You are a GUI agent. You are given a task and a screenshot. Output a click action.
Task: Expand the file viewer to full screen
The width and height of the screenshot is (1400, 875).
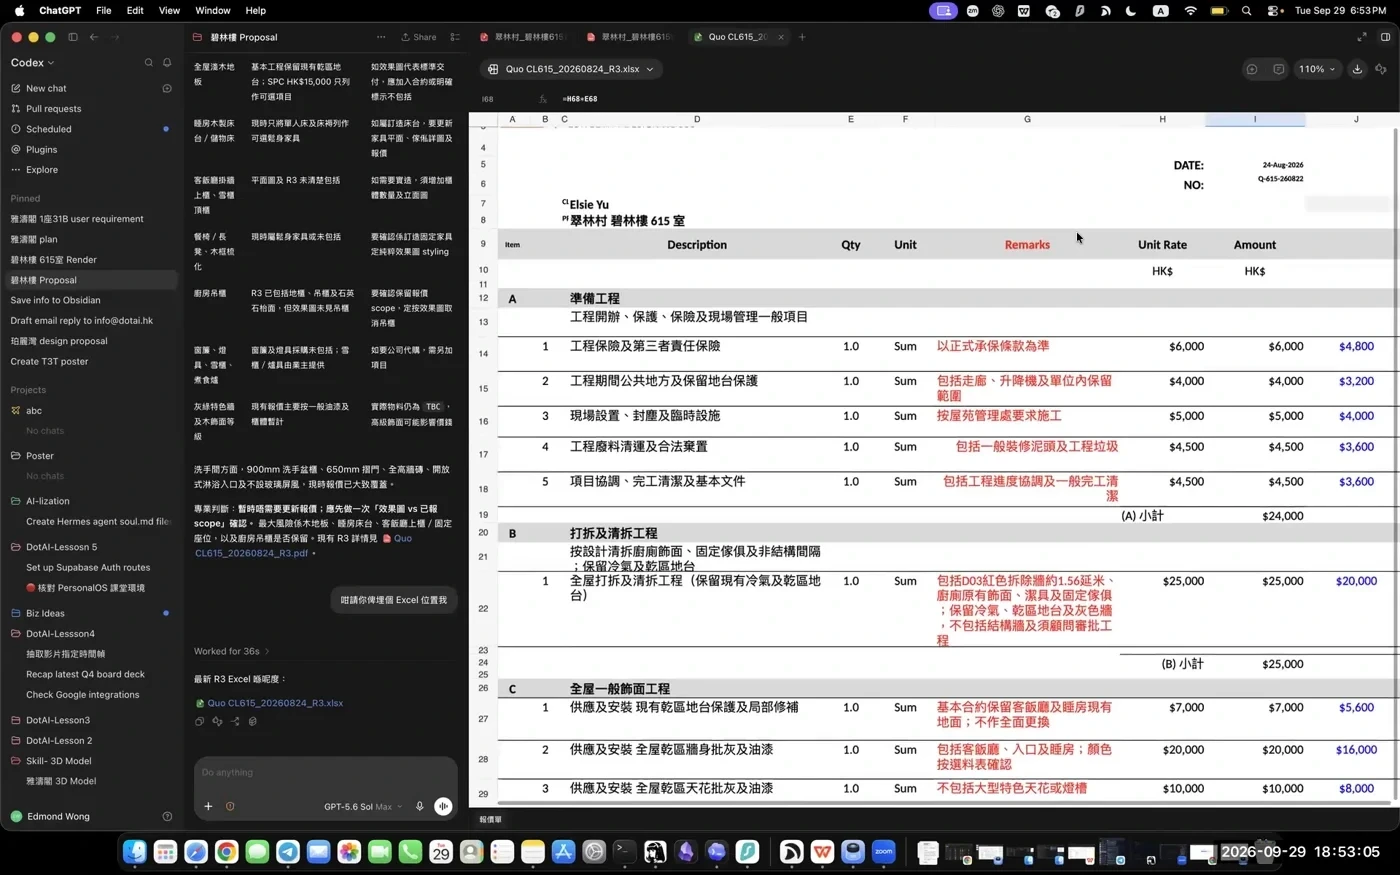[1361, 37]
